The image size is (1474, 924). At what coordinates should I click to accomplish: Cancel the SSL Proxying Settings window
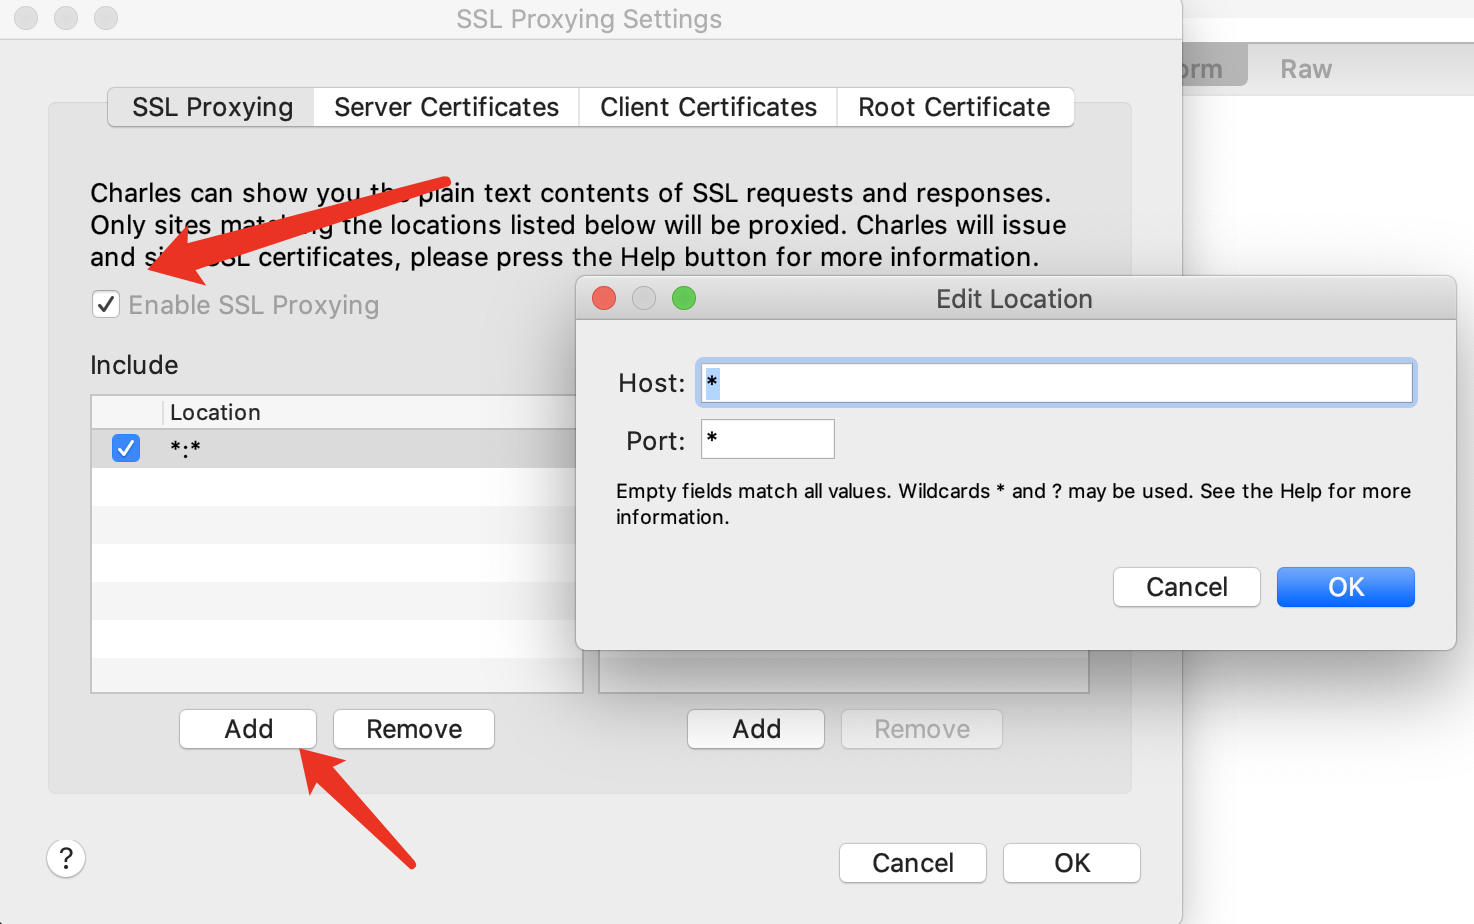[x=913, y=863]
